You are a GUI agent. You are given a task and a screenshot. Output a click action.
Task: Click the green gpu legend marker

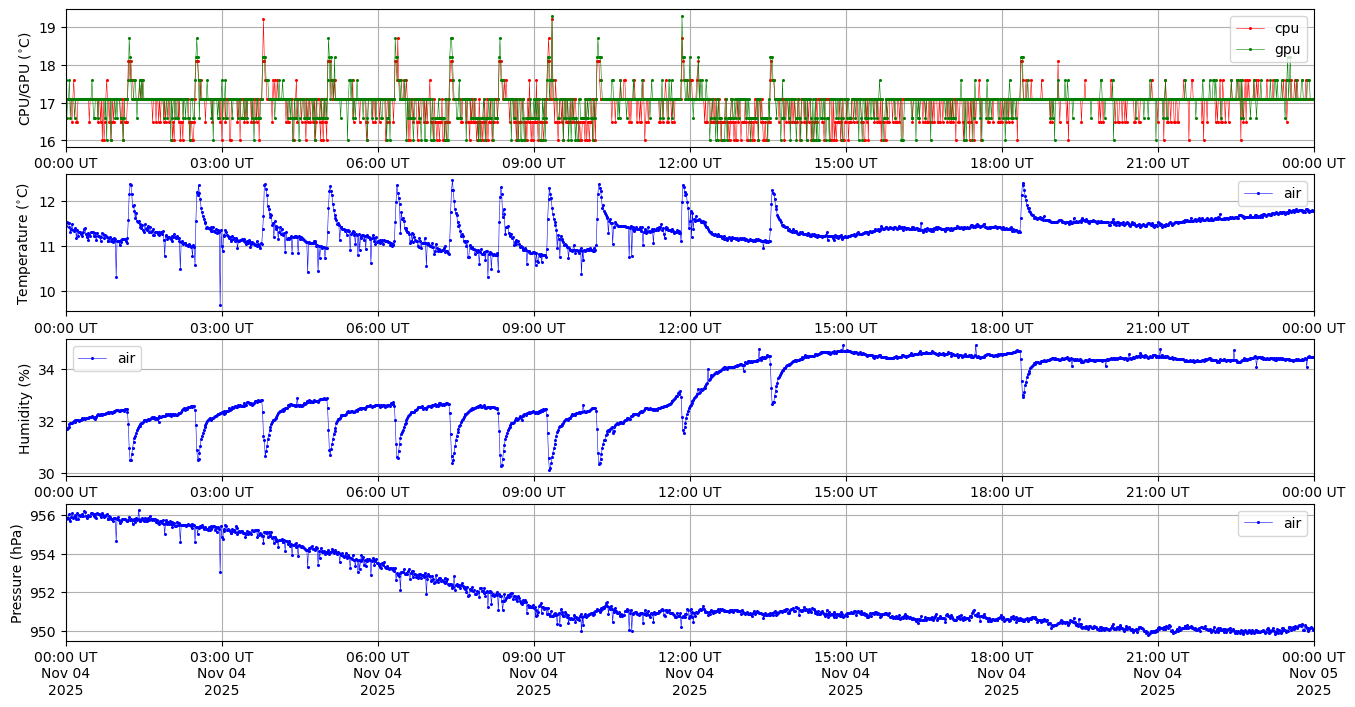point(1252,48)
